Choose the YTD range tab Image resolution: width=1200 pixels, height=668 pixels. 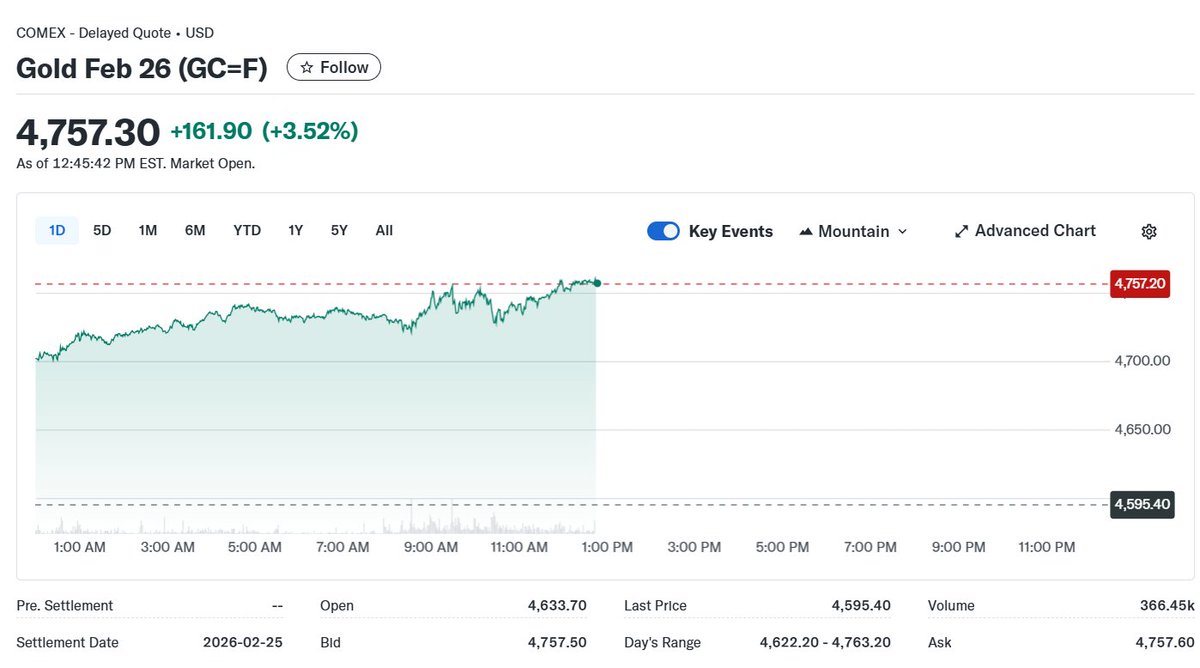247,230
